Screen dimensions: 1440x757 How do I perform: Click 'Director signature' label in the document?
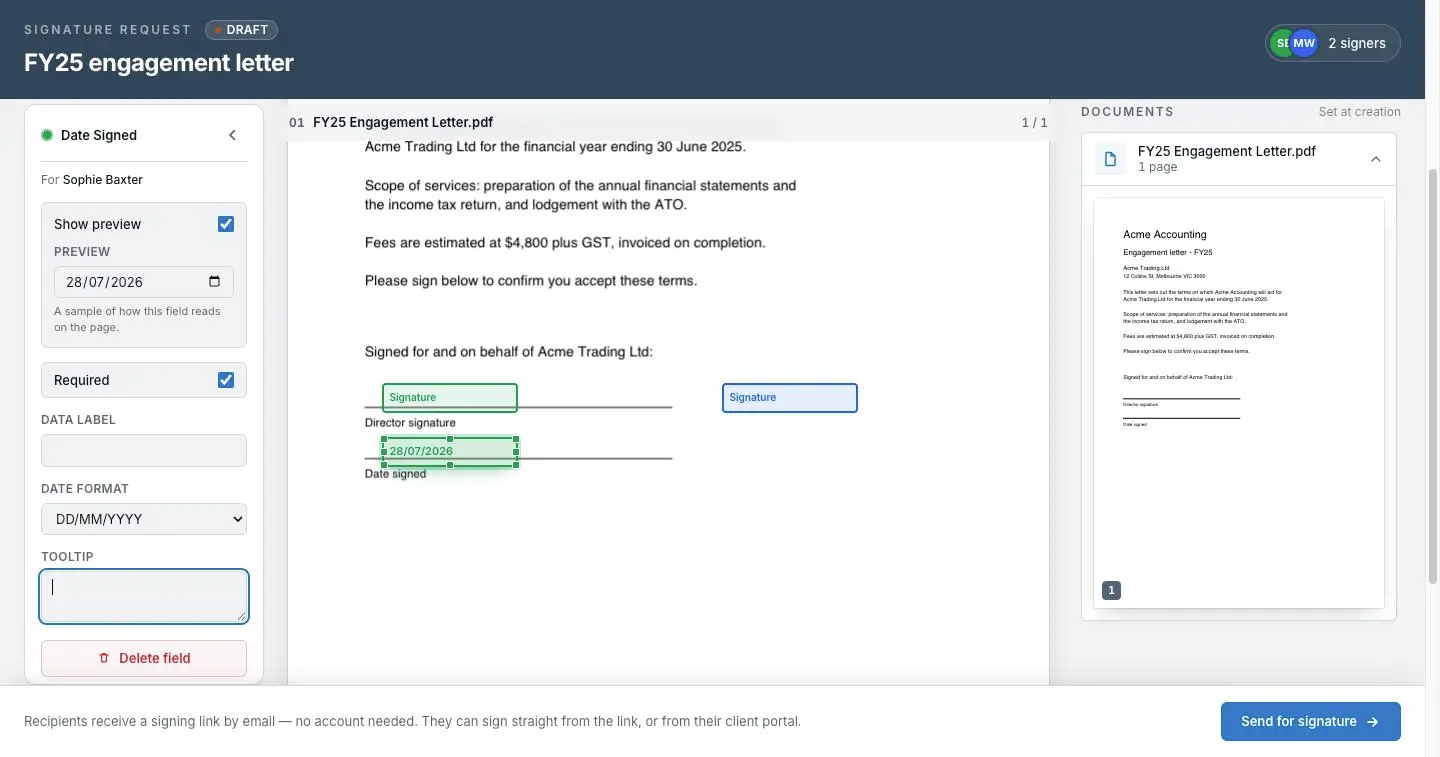point(410,423)
